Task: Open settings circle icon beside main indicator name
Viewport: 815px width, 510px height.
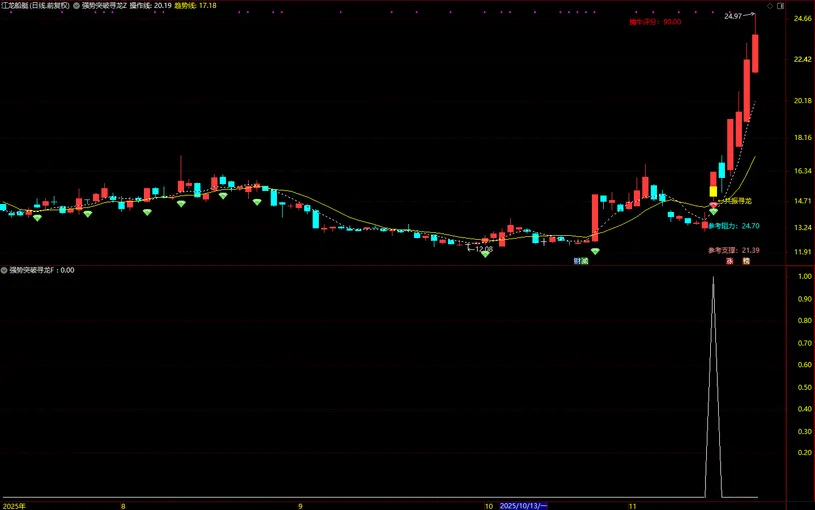Action: [x=76, y=6]
